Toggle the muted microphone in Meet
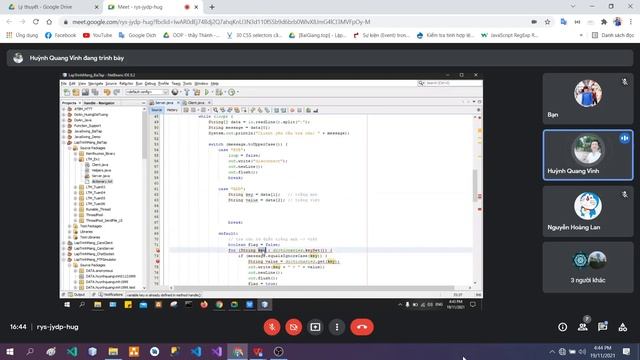640x360 pixels. click(x=272, y=327)
